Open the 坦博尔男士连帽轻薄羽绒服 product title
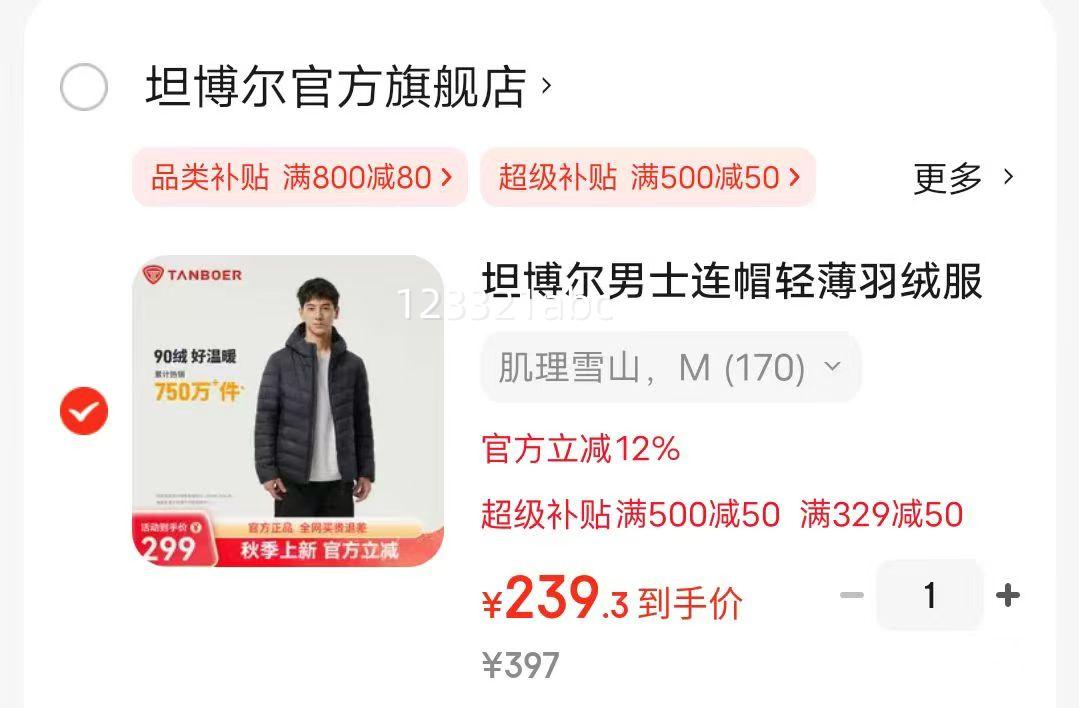Image resolution: width=1079 pixels, height=708 pixels. [x=732, y=281]
